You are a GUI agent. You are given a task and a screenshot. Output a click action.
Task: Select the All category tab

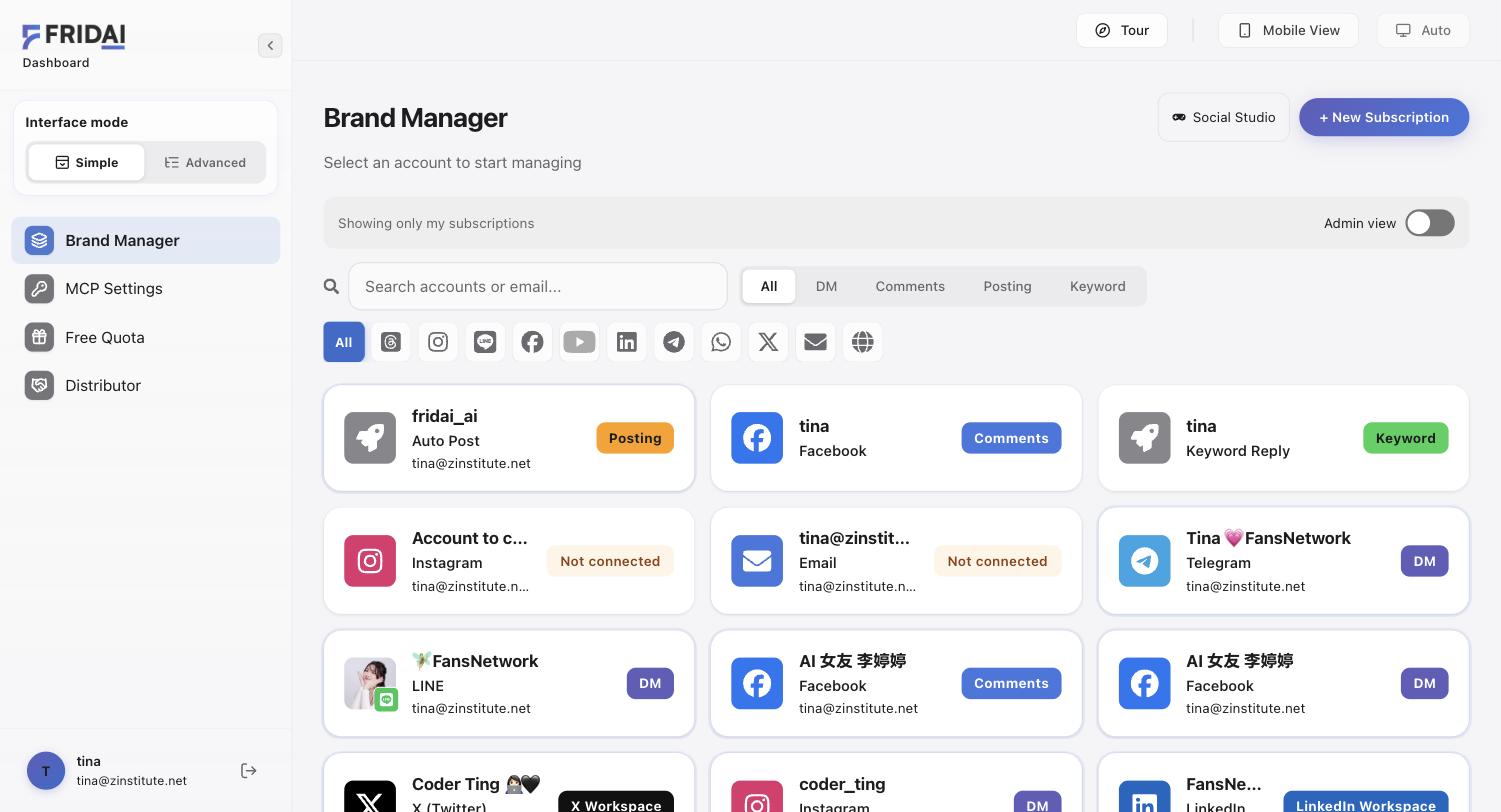pos(769,286)
